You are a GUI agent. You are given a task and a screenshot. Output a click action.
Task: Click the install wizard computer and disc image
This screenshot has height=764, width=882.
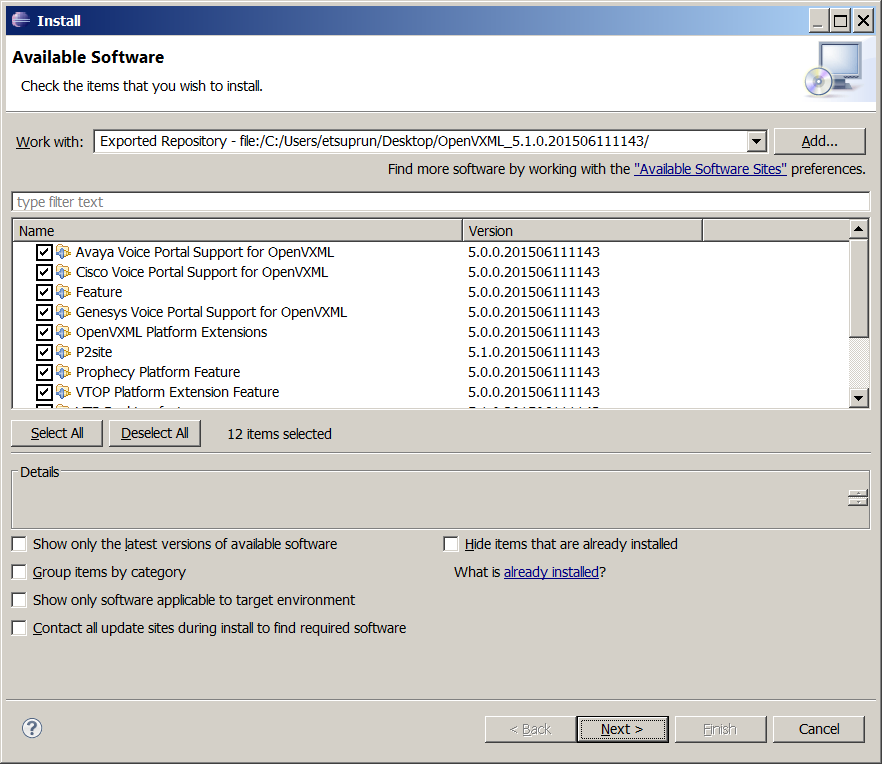834,69
